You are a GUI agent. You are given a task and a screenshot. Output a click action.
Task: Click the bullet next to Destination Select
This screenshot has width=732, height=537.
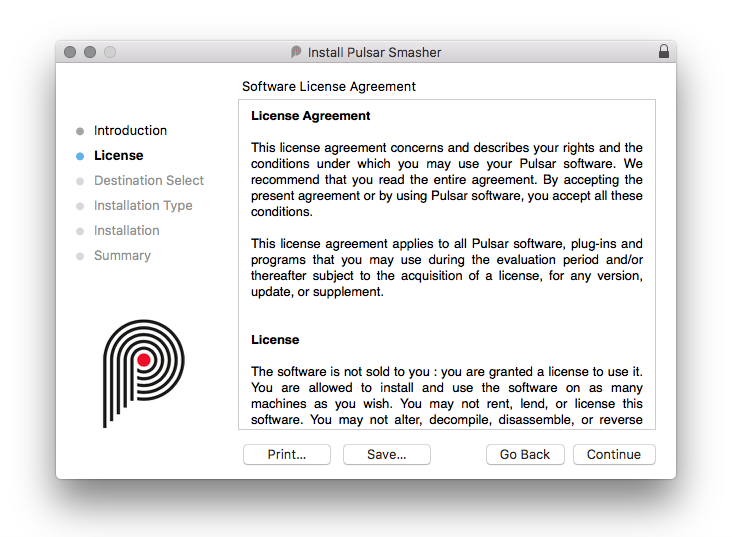(80, 181)
